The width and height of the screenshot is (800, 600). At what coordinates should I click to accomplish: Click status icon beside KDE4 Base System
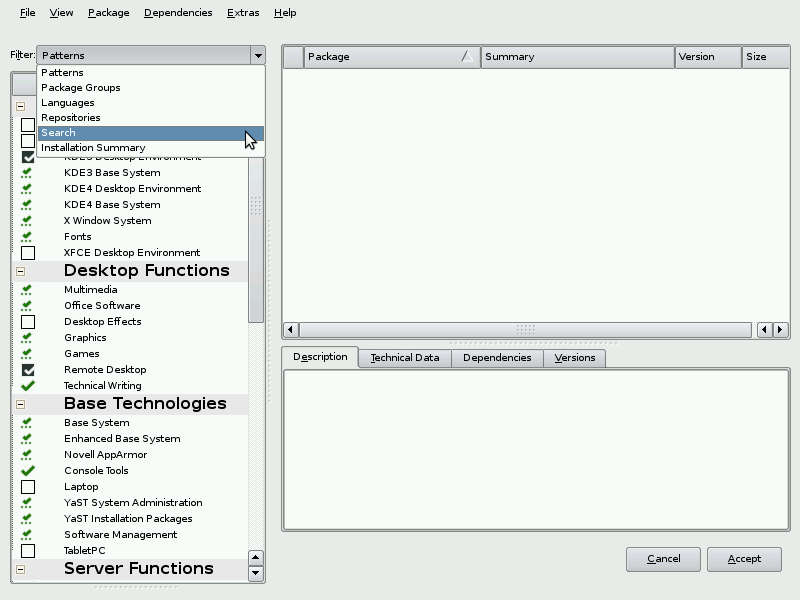(27, 205)
